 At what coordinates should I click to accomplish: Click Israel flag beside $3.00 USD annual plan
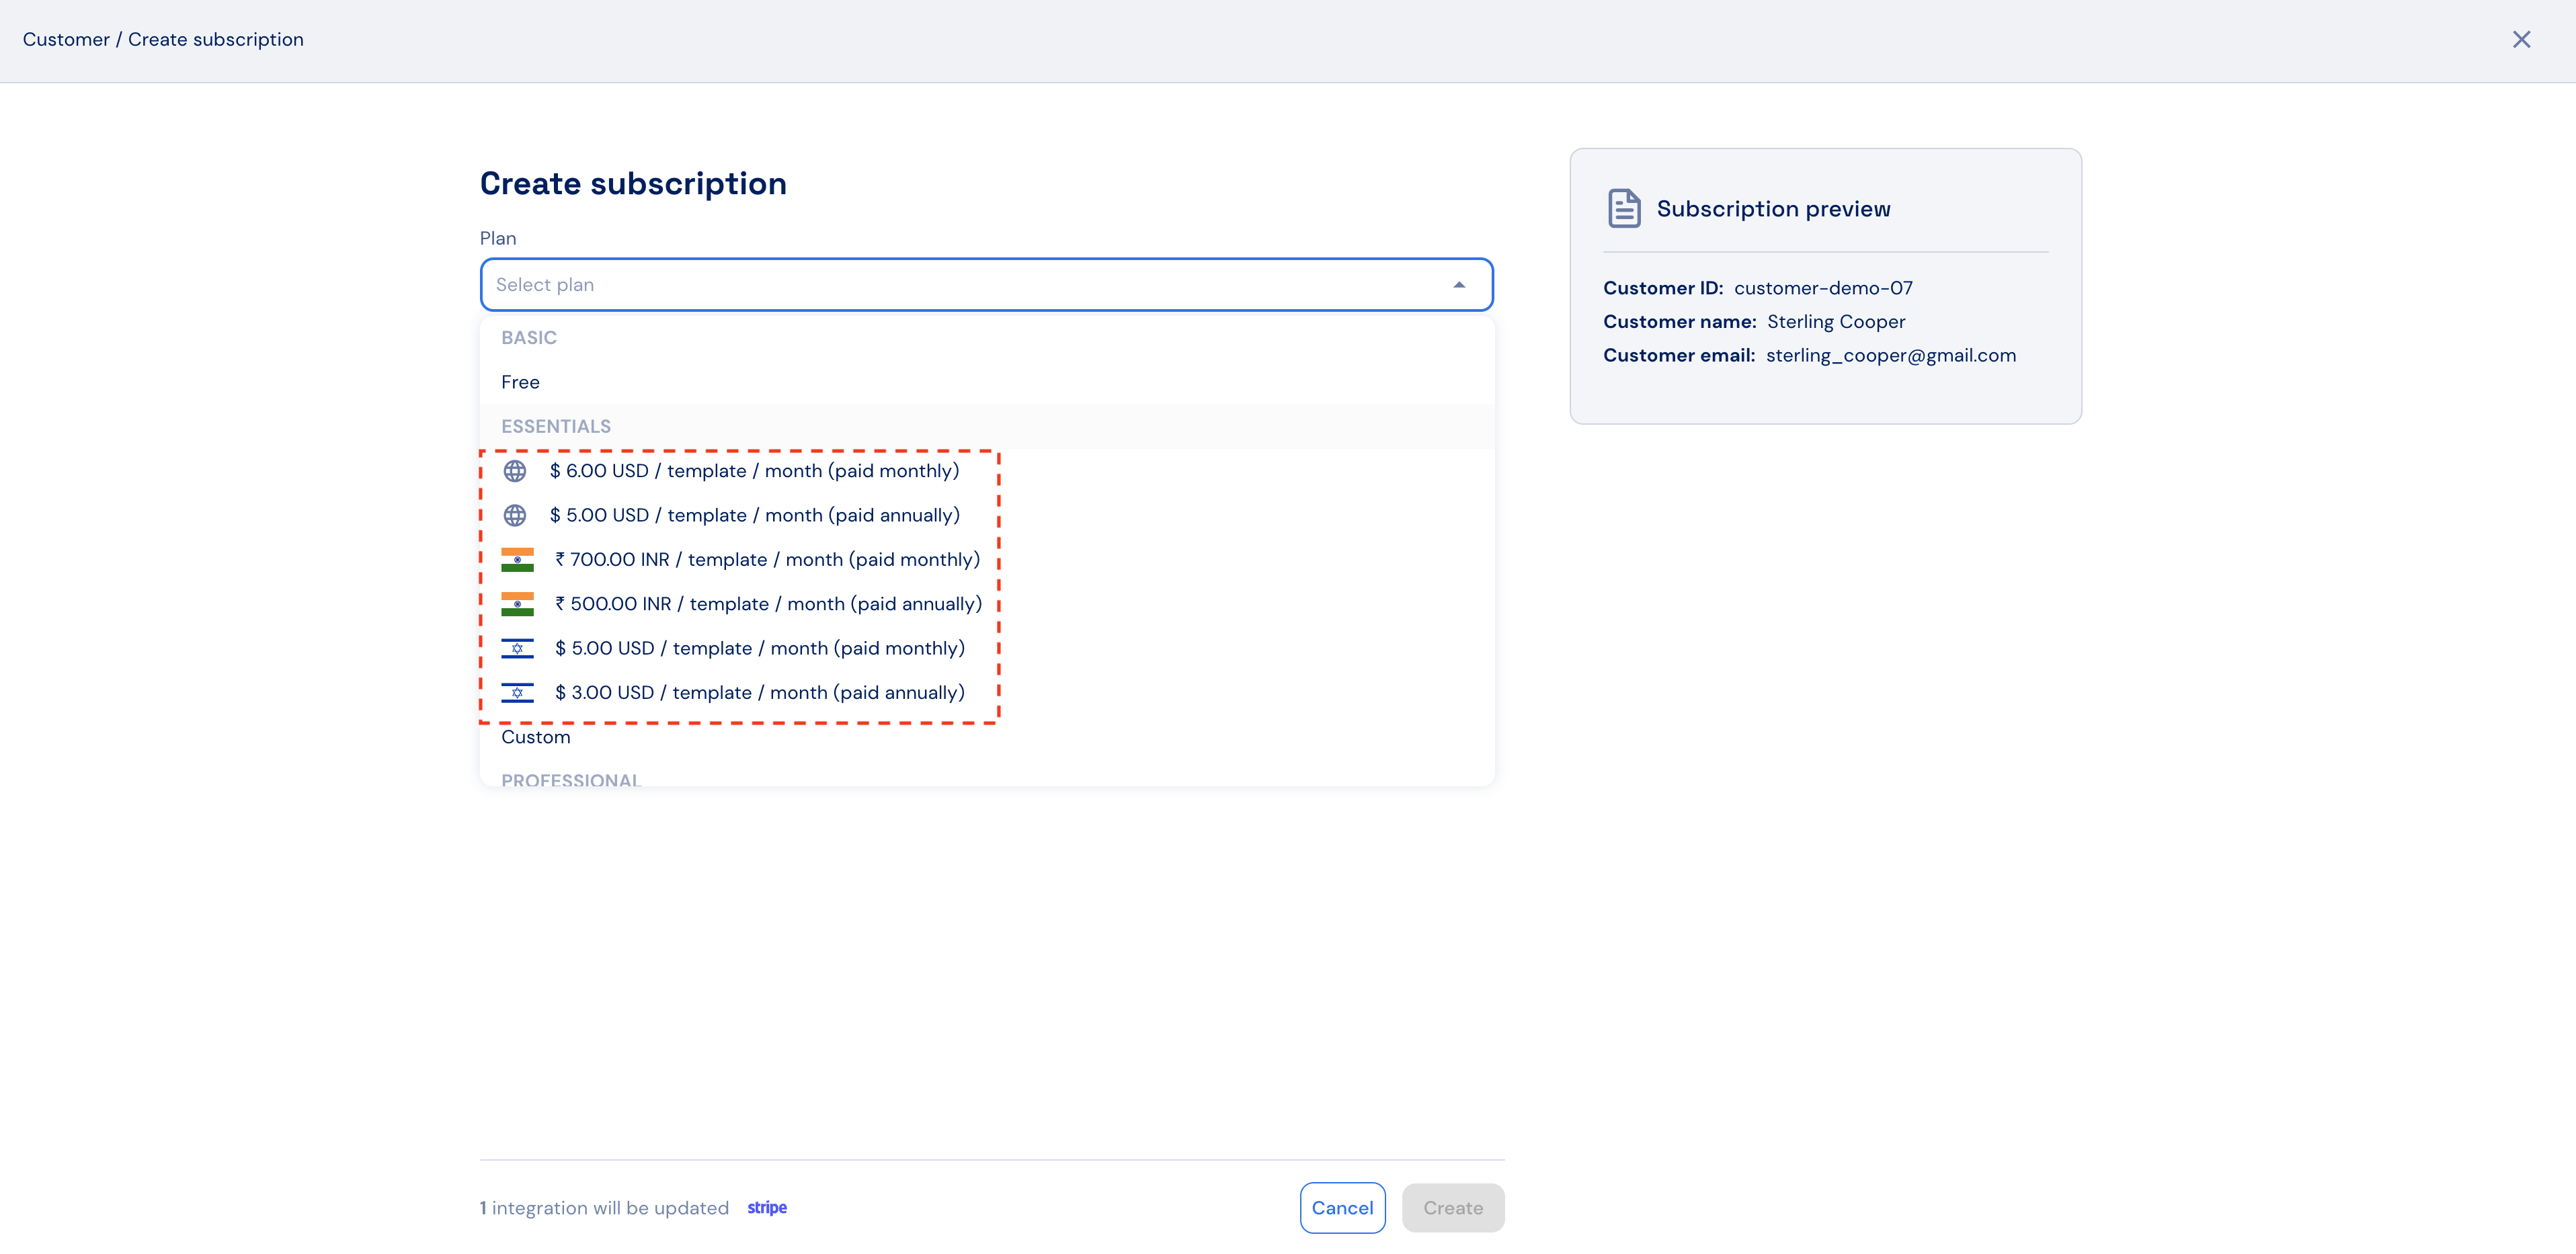click(x=517, y=693)
